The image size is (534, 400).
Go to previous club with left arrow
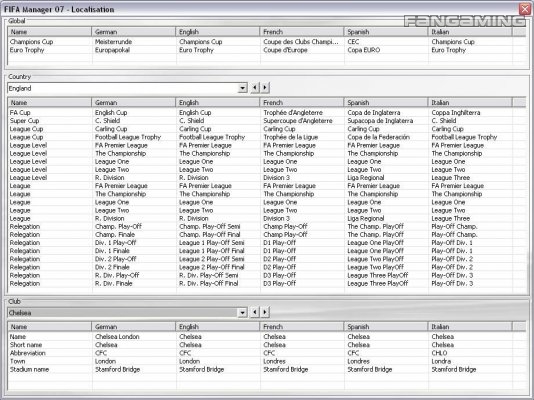(255, 312)
